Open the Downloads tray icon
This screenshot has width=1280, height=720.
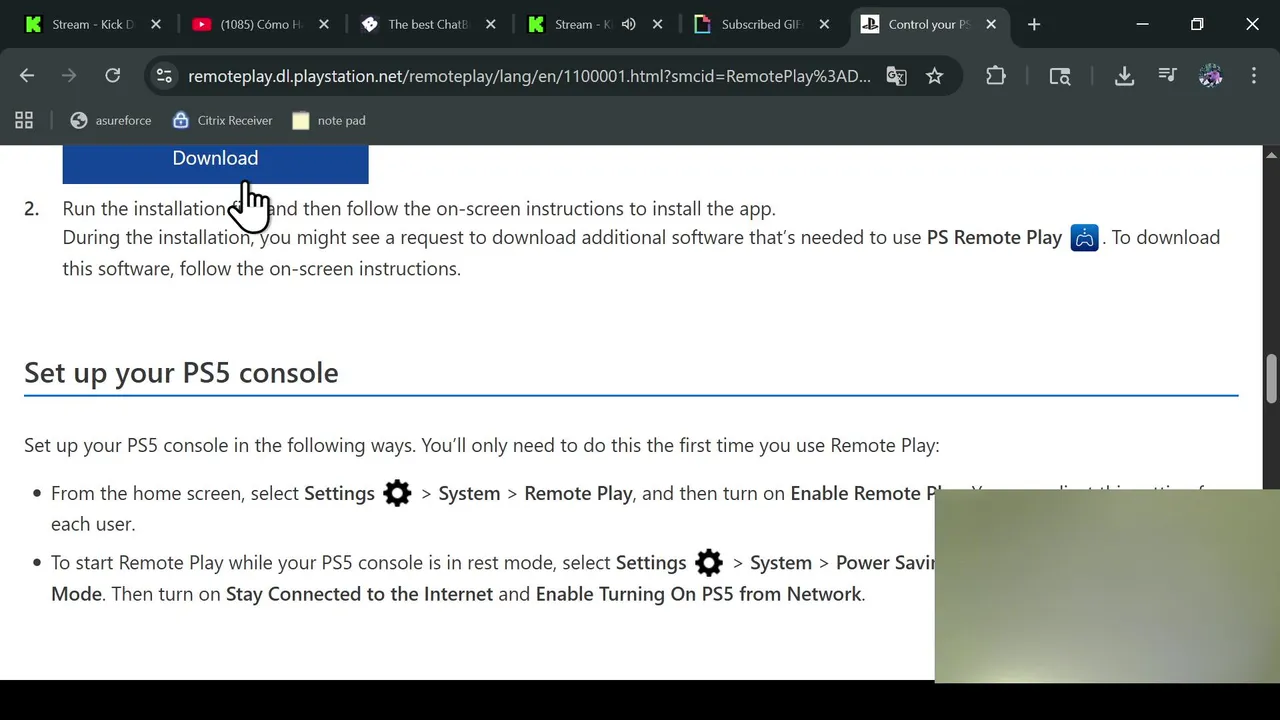1124,76
